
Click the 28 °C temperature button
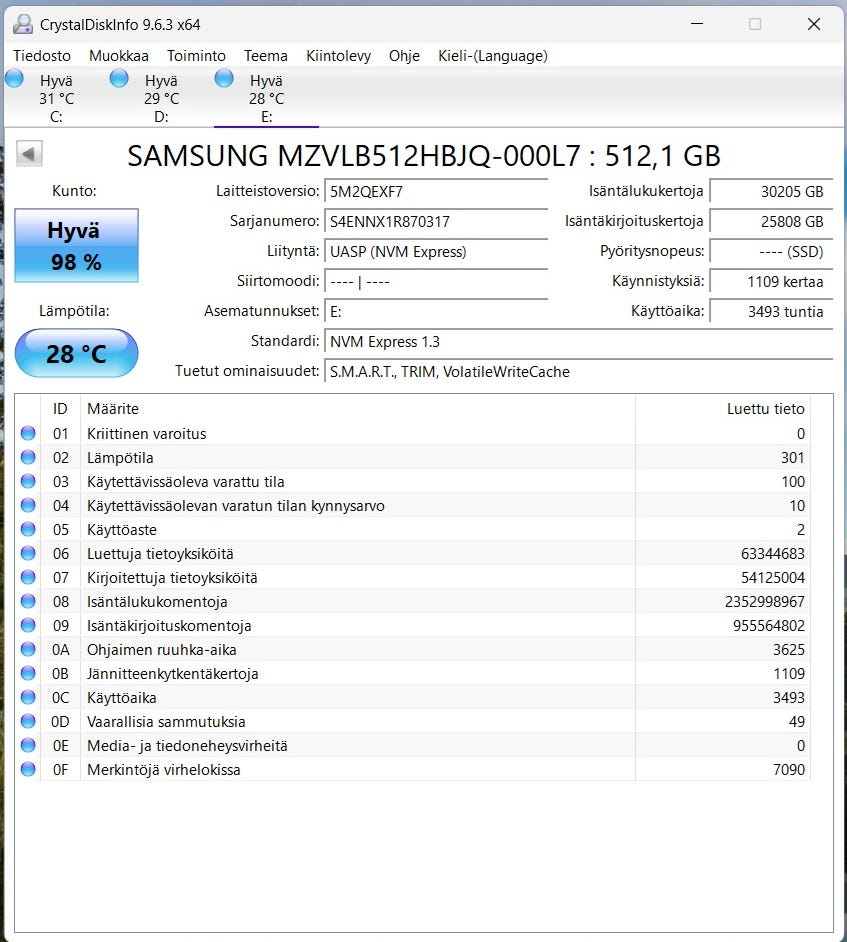point(76,354)
